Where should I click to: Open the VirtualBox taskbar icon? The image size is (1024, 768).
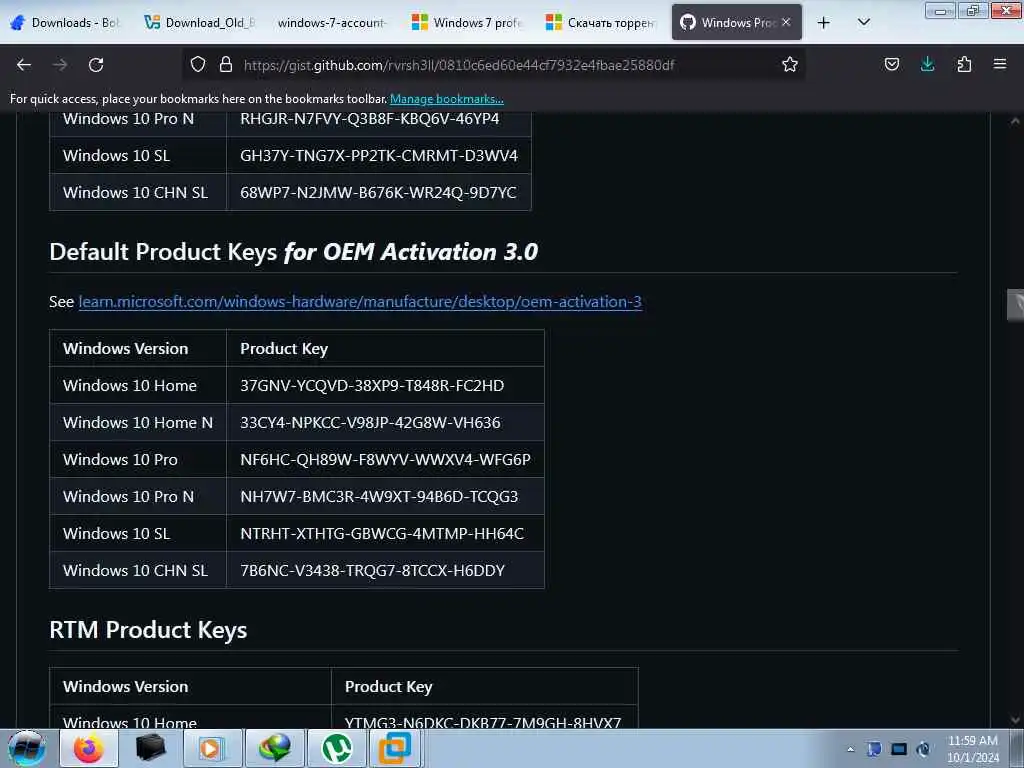[395, 748]
